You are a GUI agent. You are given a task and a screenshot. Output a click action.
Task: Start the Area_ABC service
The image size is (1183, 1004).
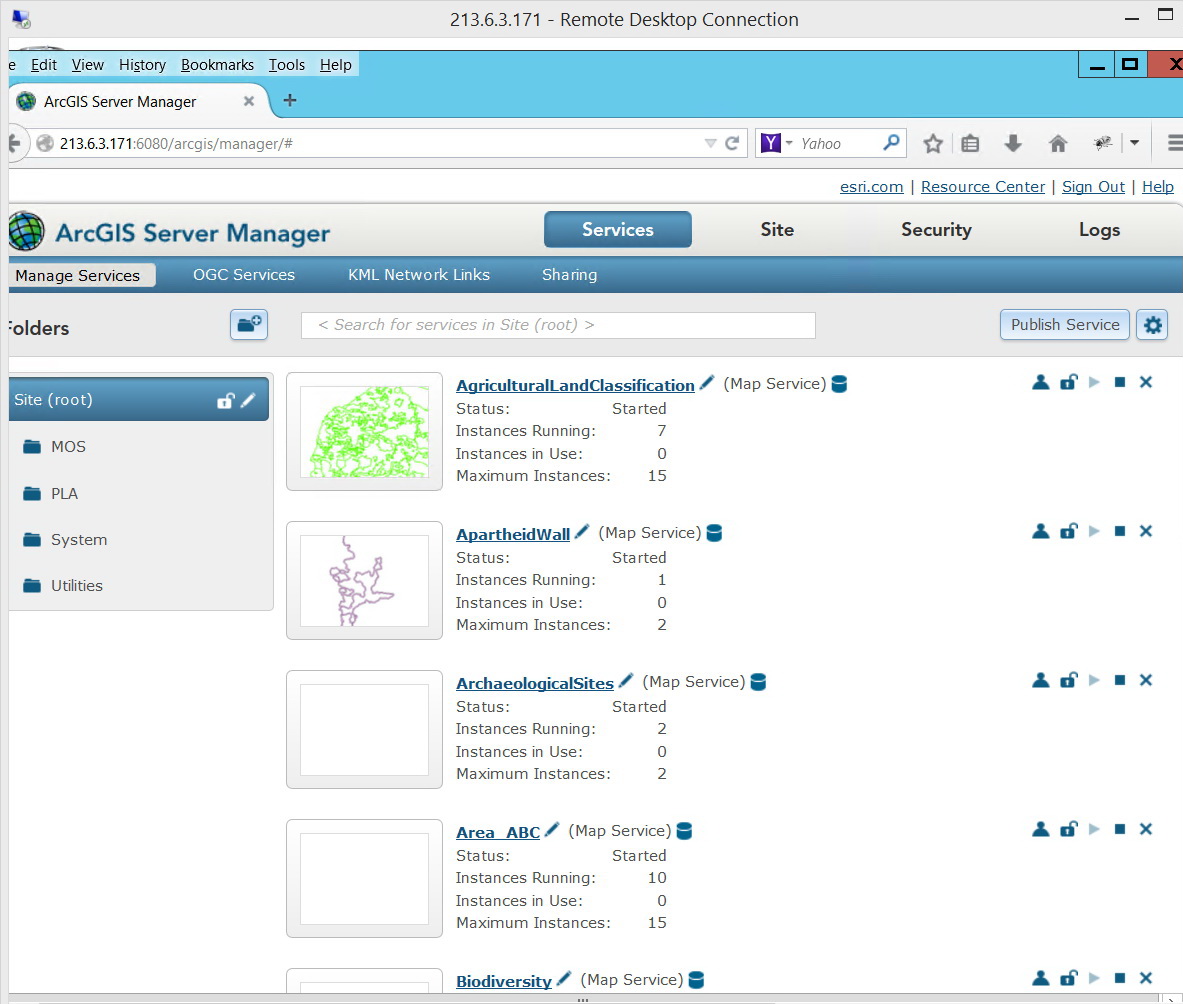click(1094, 829)
